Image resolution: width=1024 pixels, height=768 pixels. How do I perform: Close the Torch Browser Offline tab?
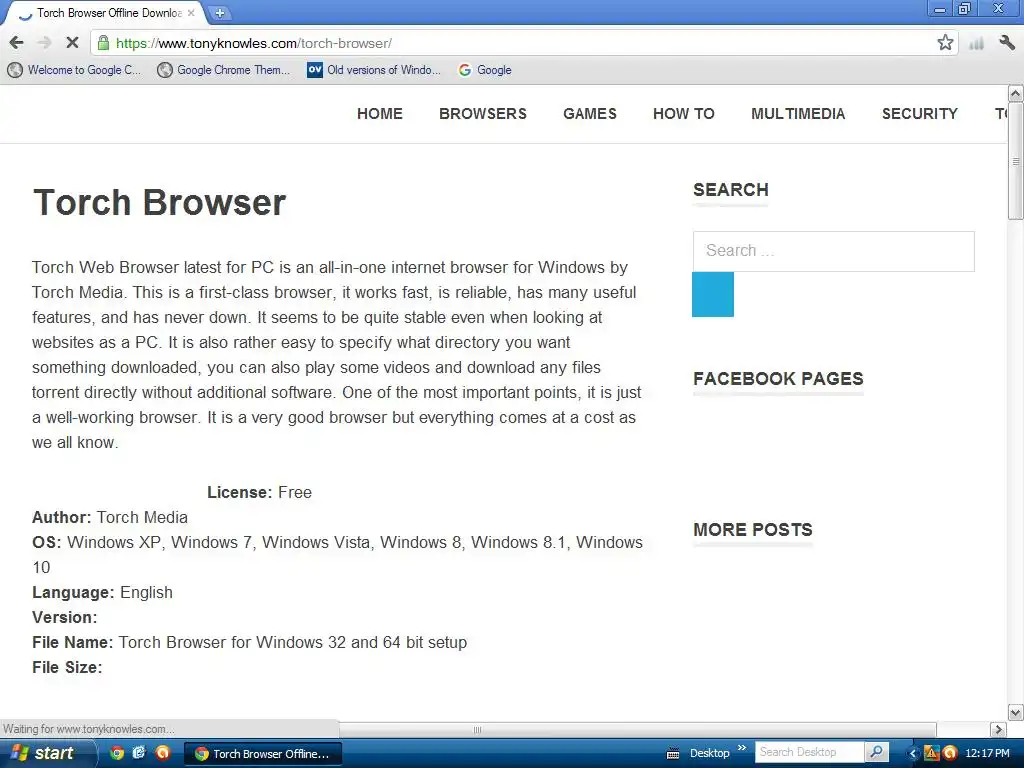[191, 12]
